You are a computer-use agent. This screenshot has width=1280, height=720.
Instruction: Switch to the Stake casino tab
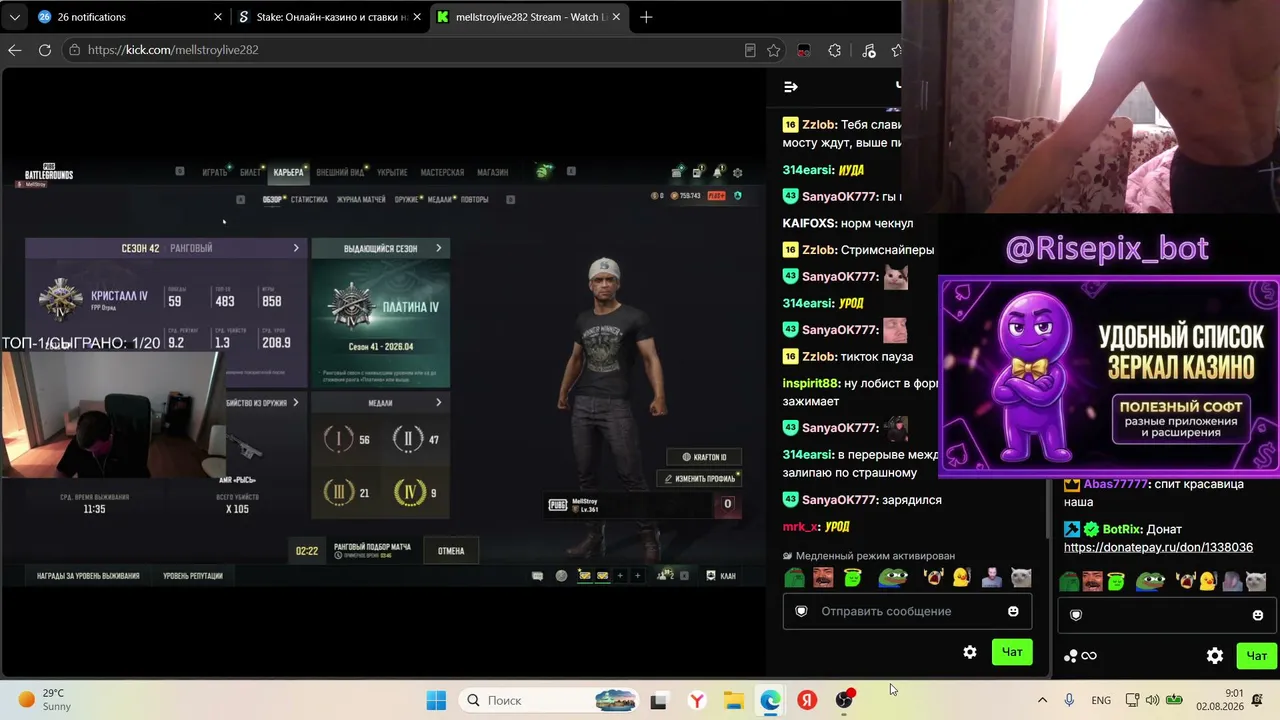click(329, 17)
